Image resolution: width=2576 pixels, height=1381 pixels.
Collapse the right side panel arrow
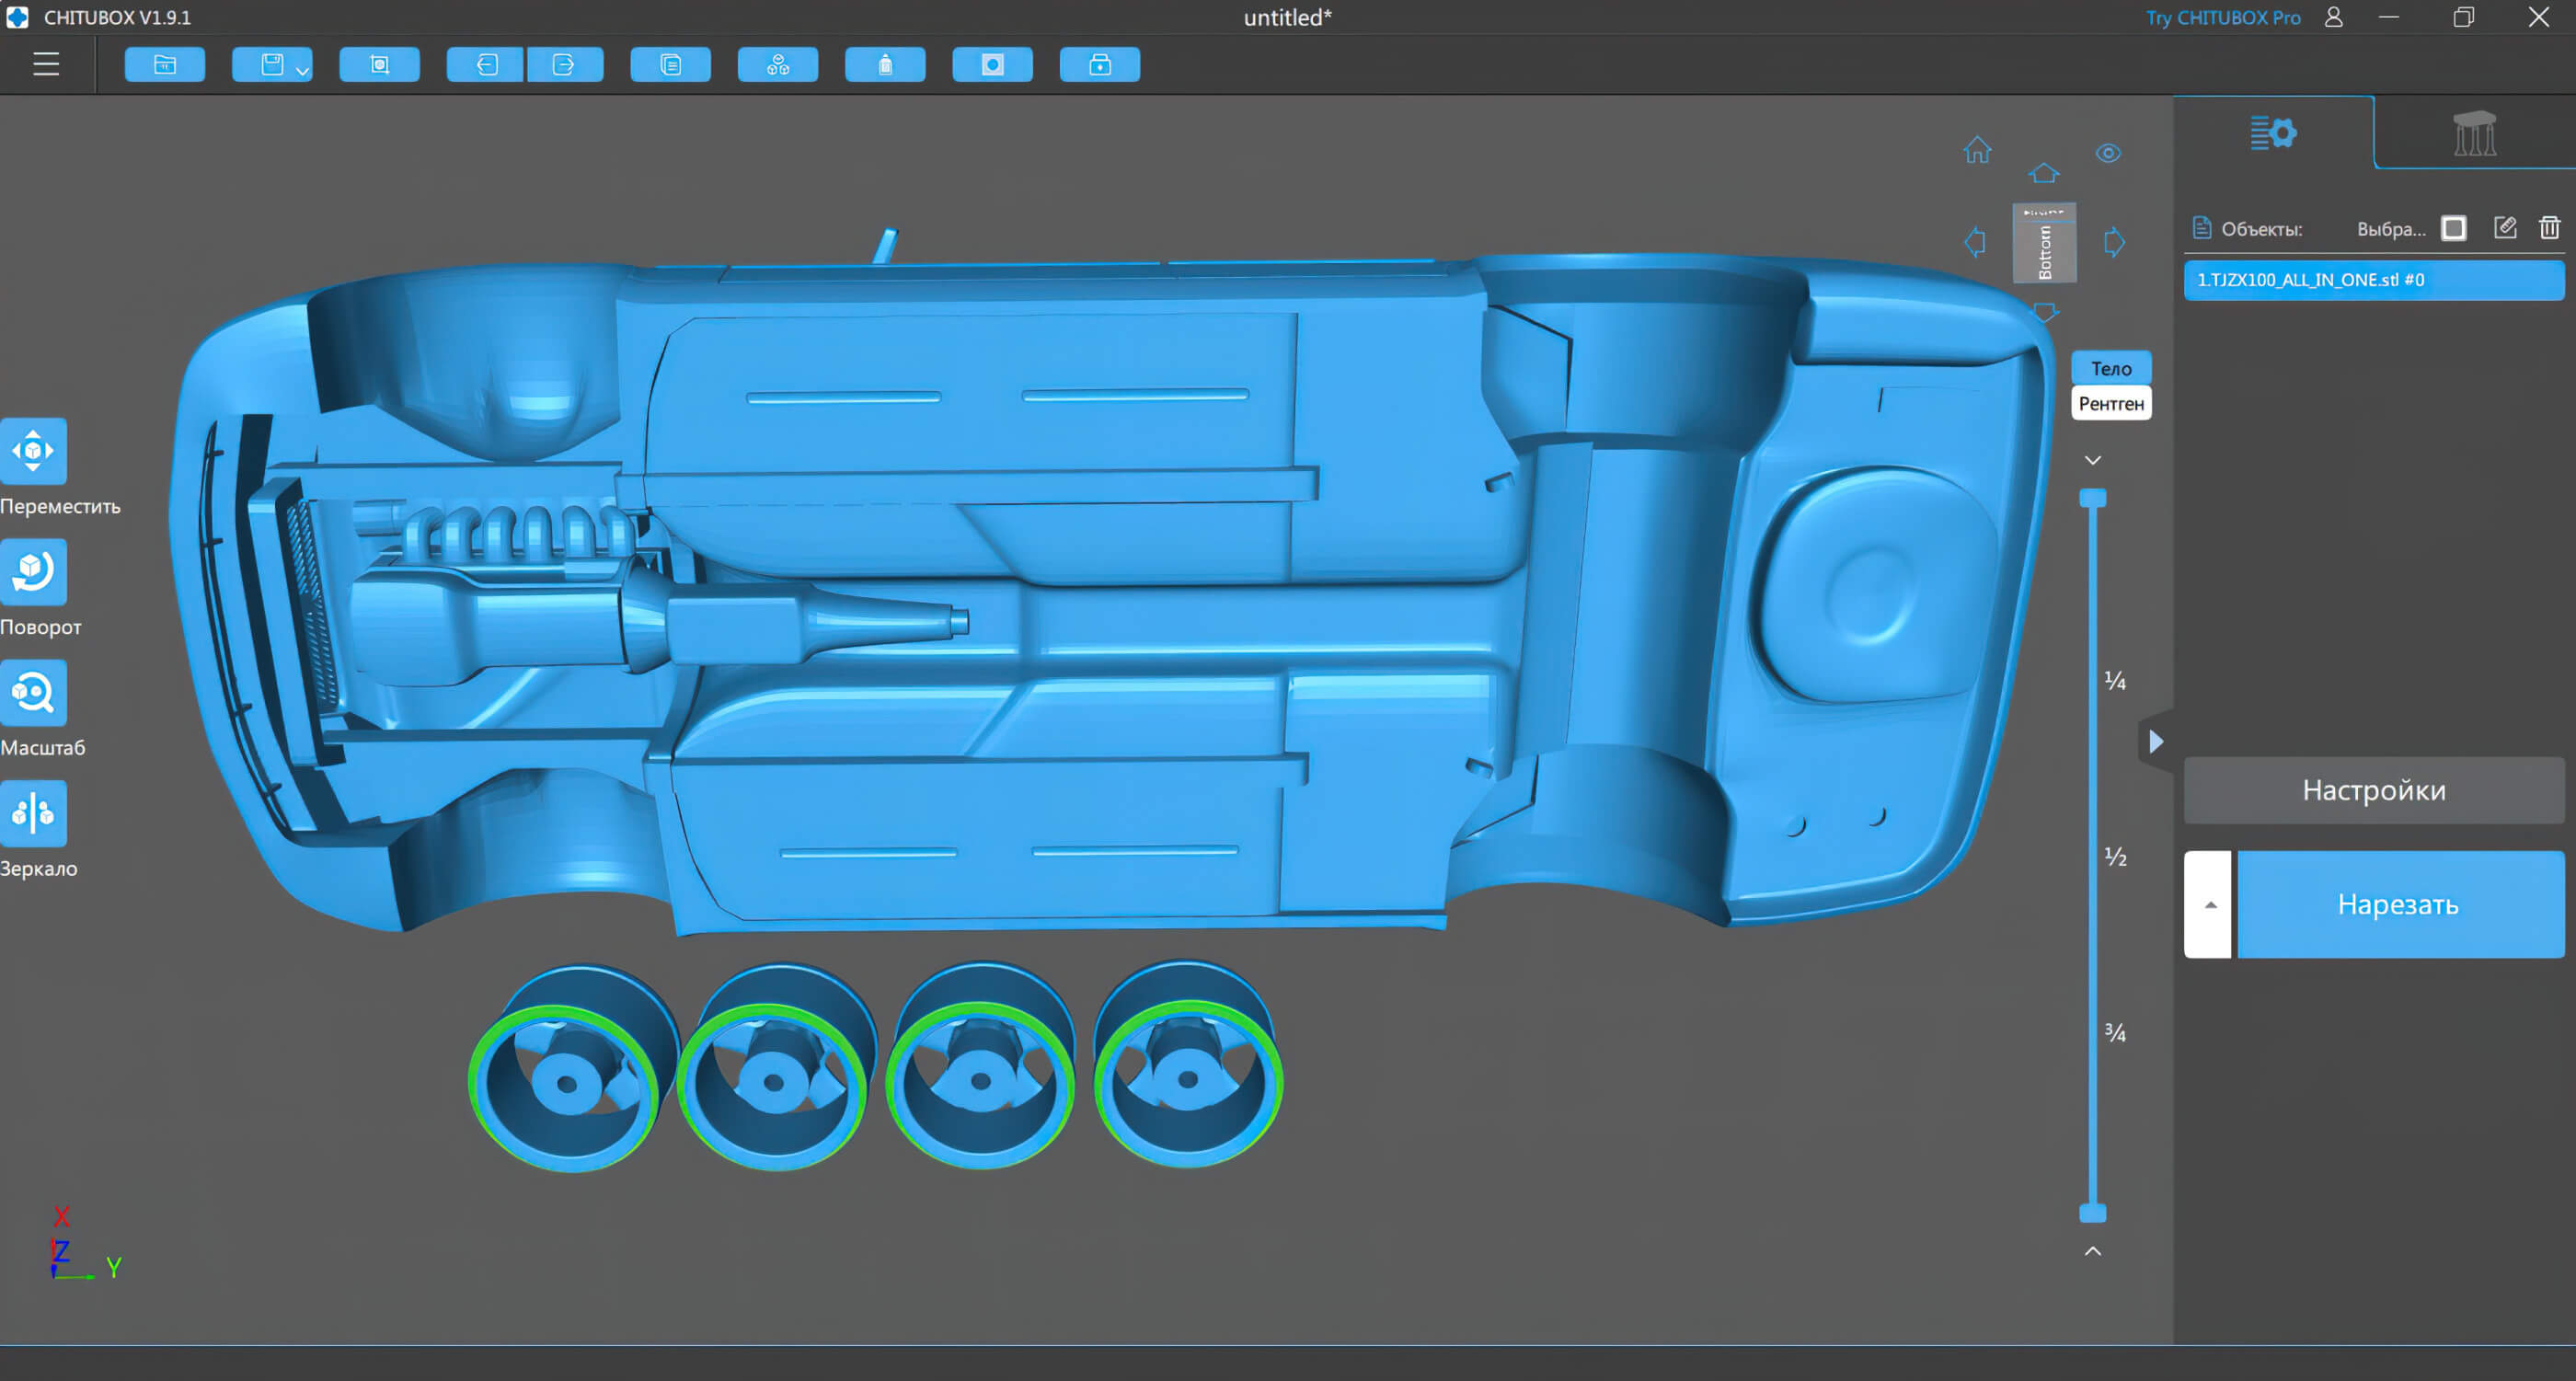2156,741
